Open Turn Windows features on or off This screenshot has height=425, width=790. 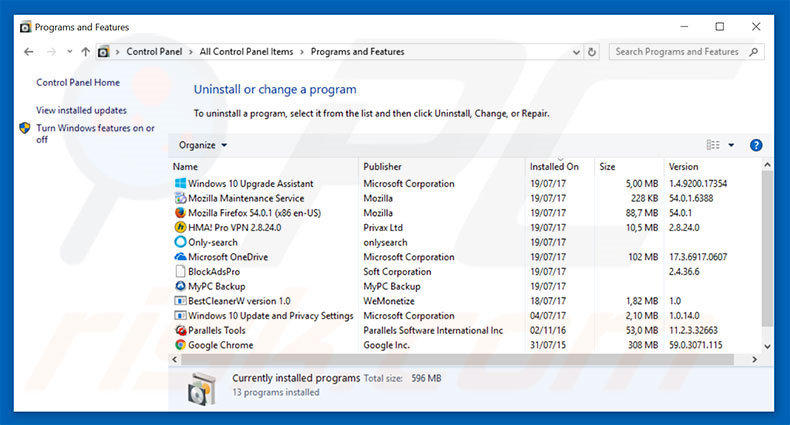click(x=95, y=133)
